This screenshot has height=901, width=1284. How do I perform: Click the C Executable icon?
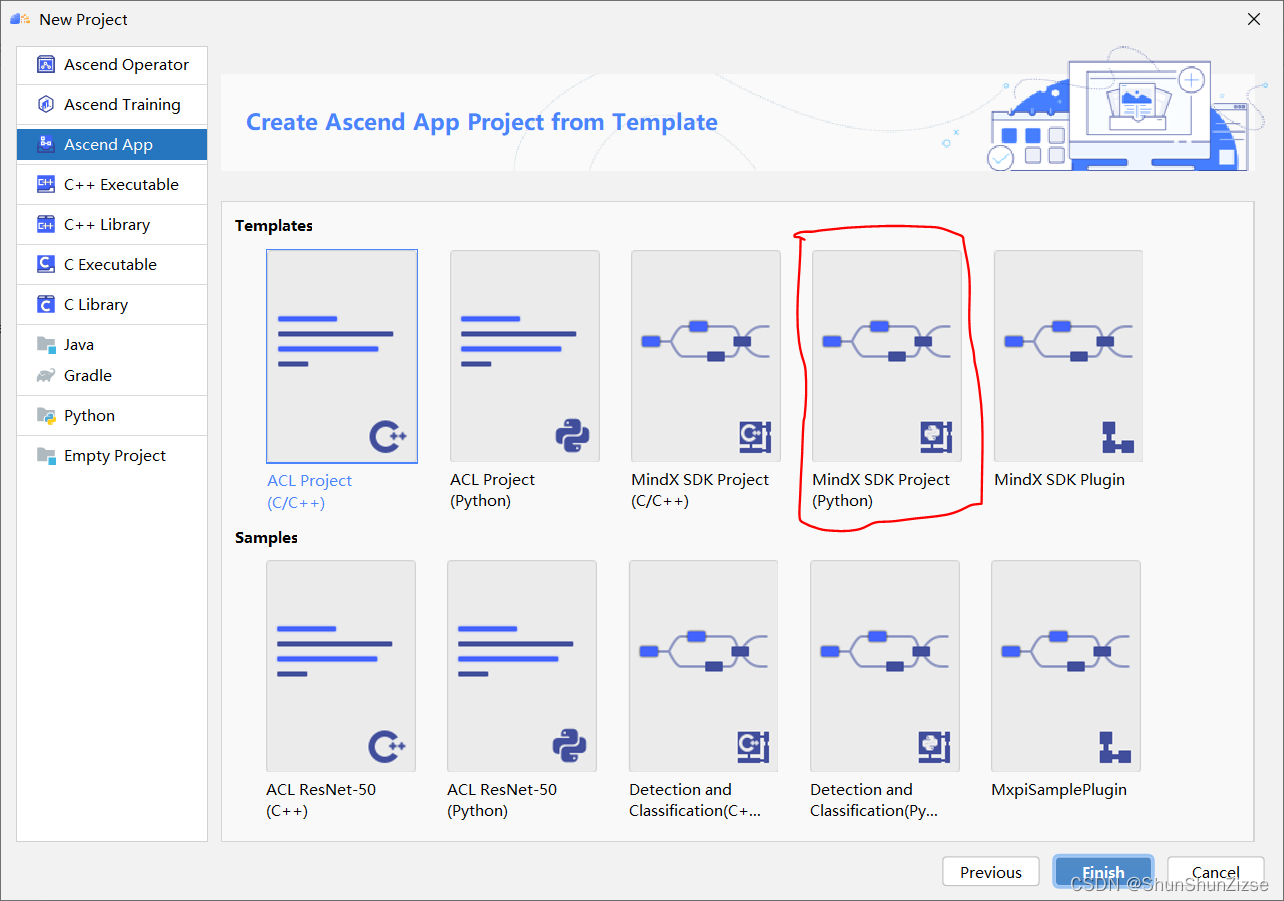(x=45, y=265)
